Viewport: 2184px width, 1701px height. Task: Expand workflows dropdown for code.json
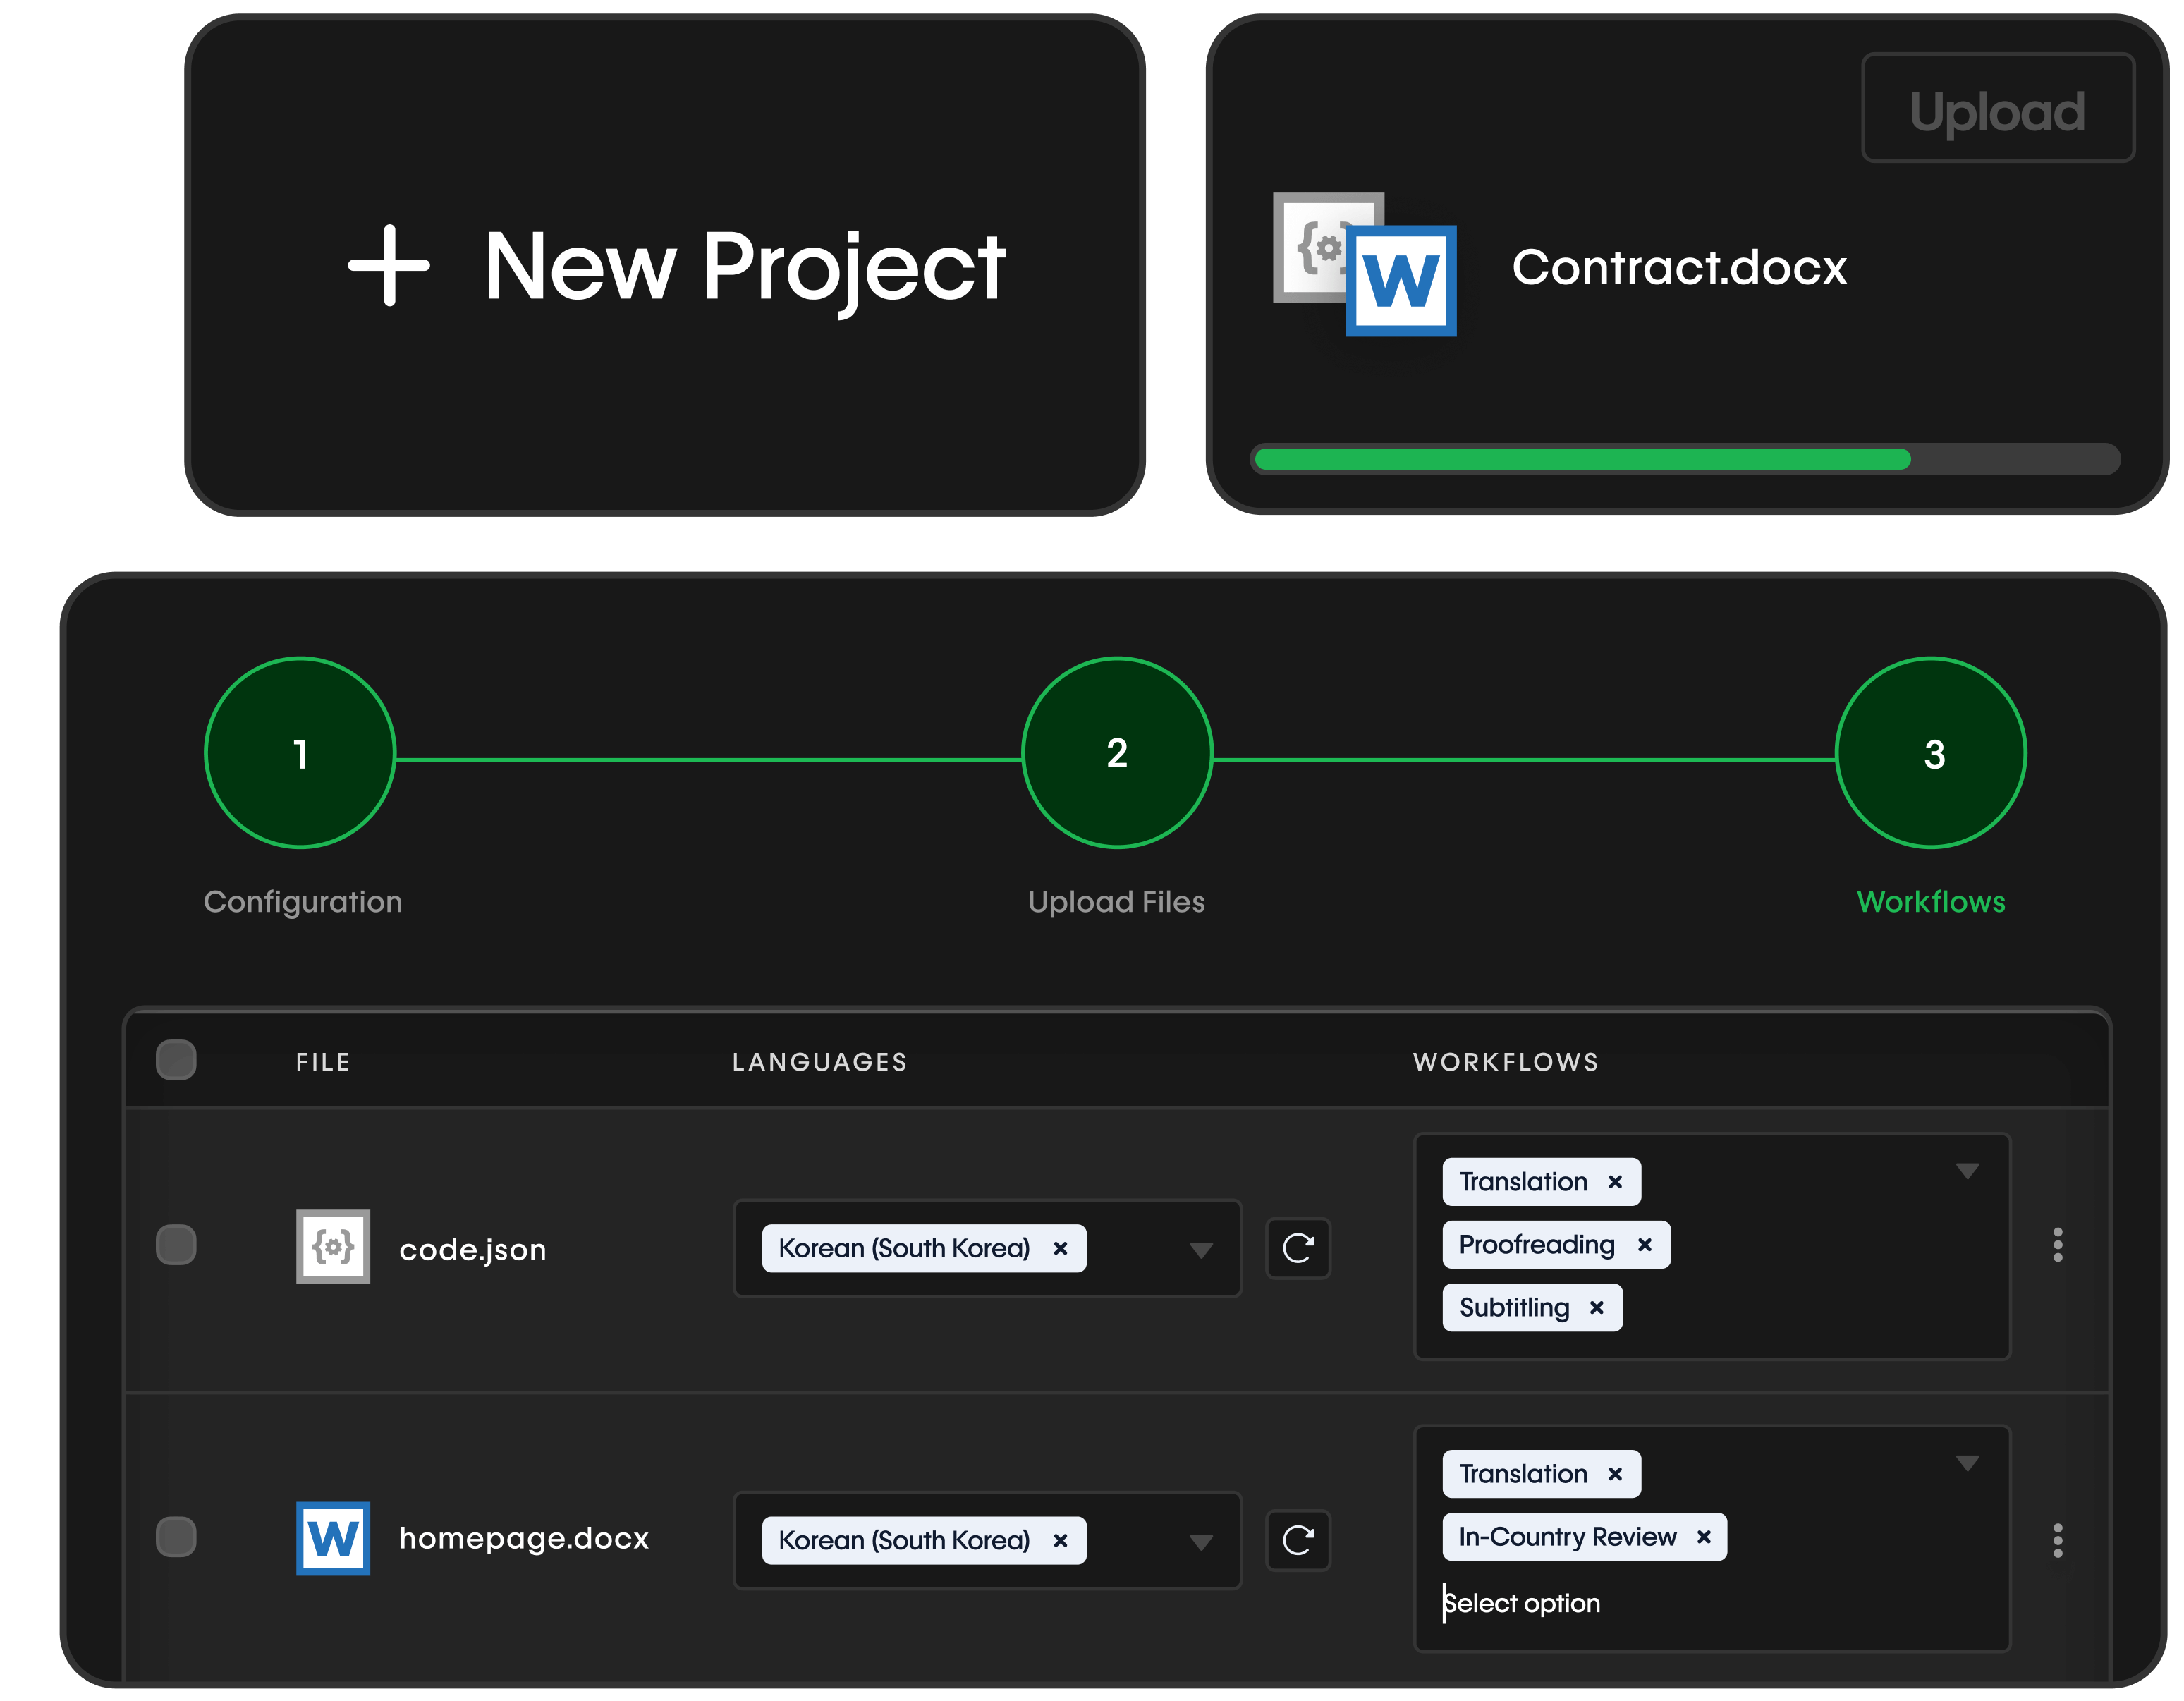coord(1967,1171)
